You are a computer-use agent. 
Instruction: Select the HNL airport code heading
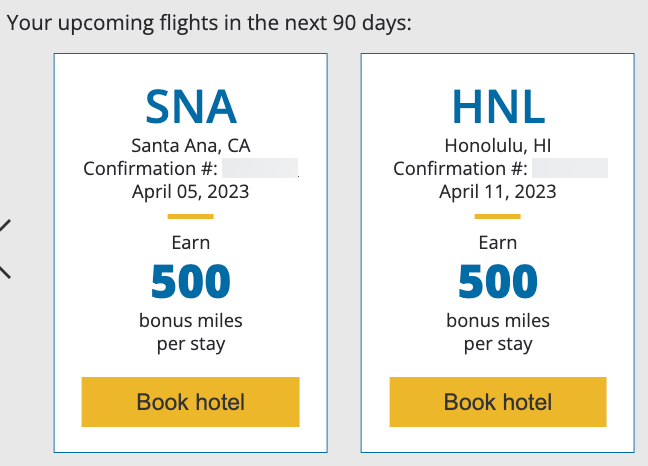pos(498,107)
